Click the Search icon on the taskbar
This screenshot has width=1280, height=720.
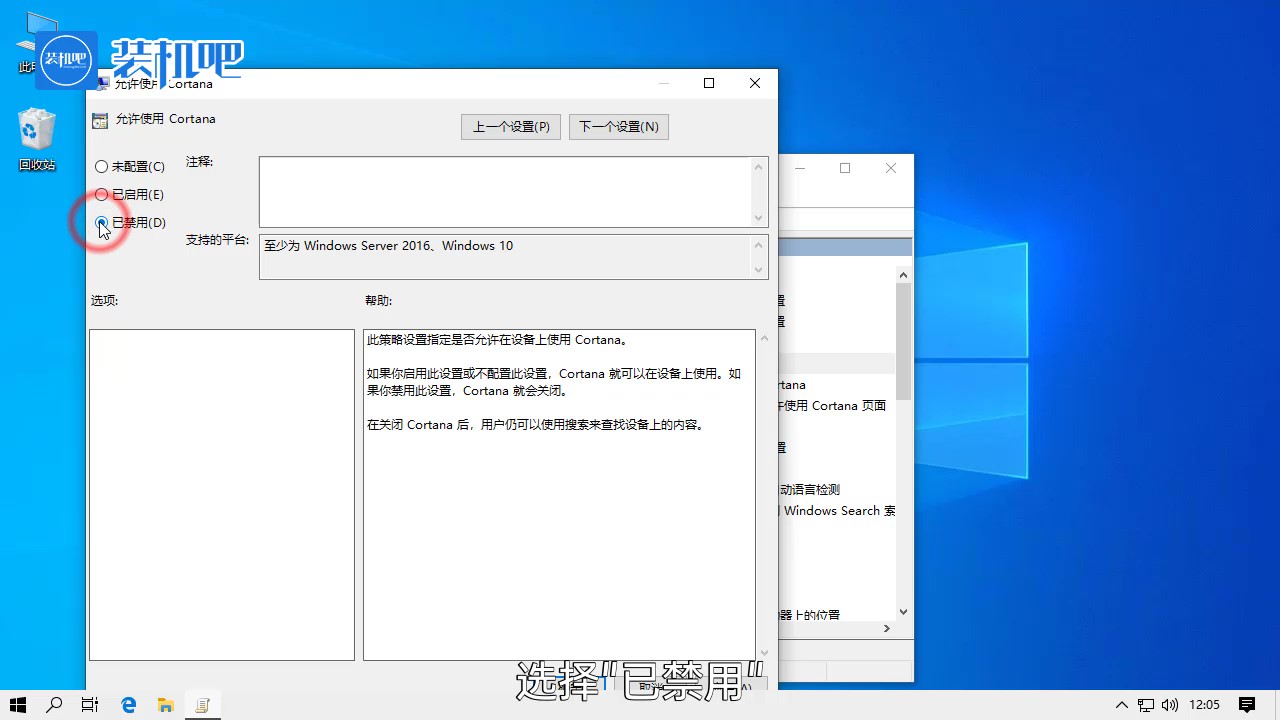coord(54,705)
